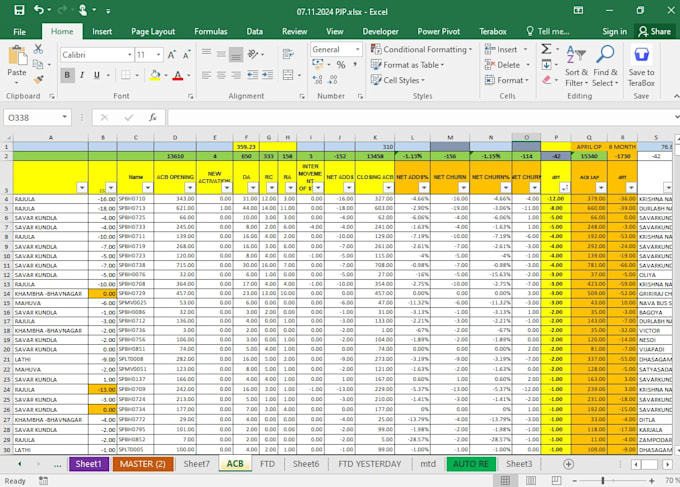Align text to the right
The image size is (680, 487).
(x=236, y=75)
